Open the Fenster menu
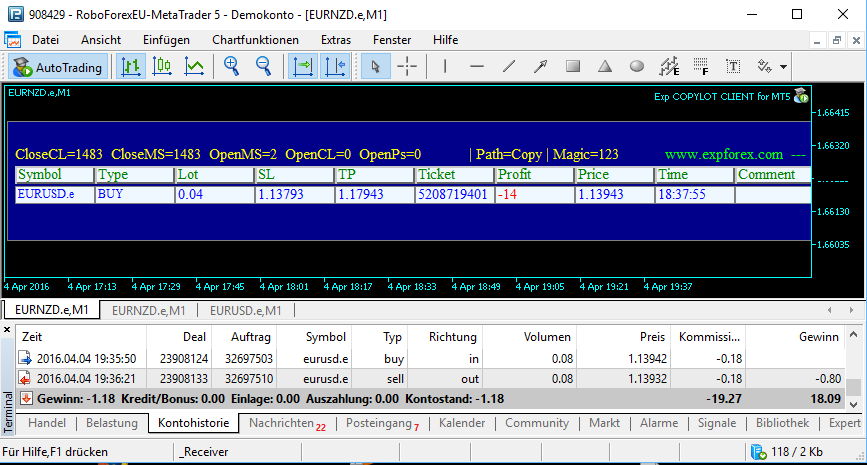This screenshot has height=465, width=867. coord(392,40)
